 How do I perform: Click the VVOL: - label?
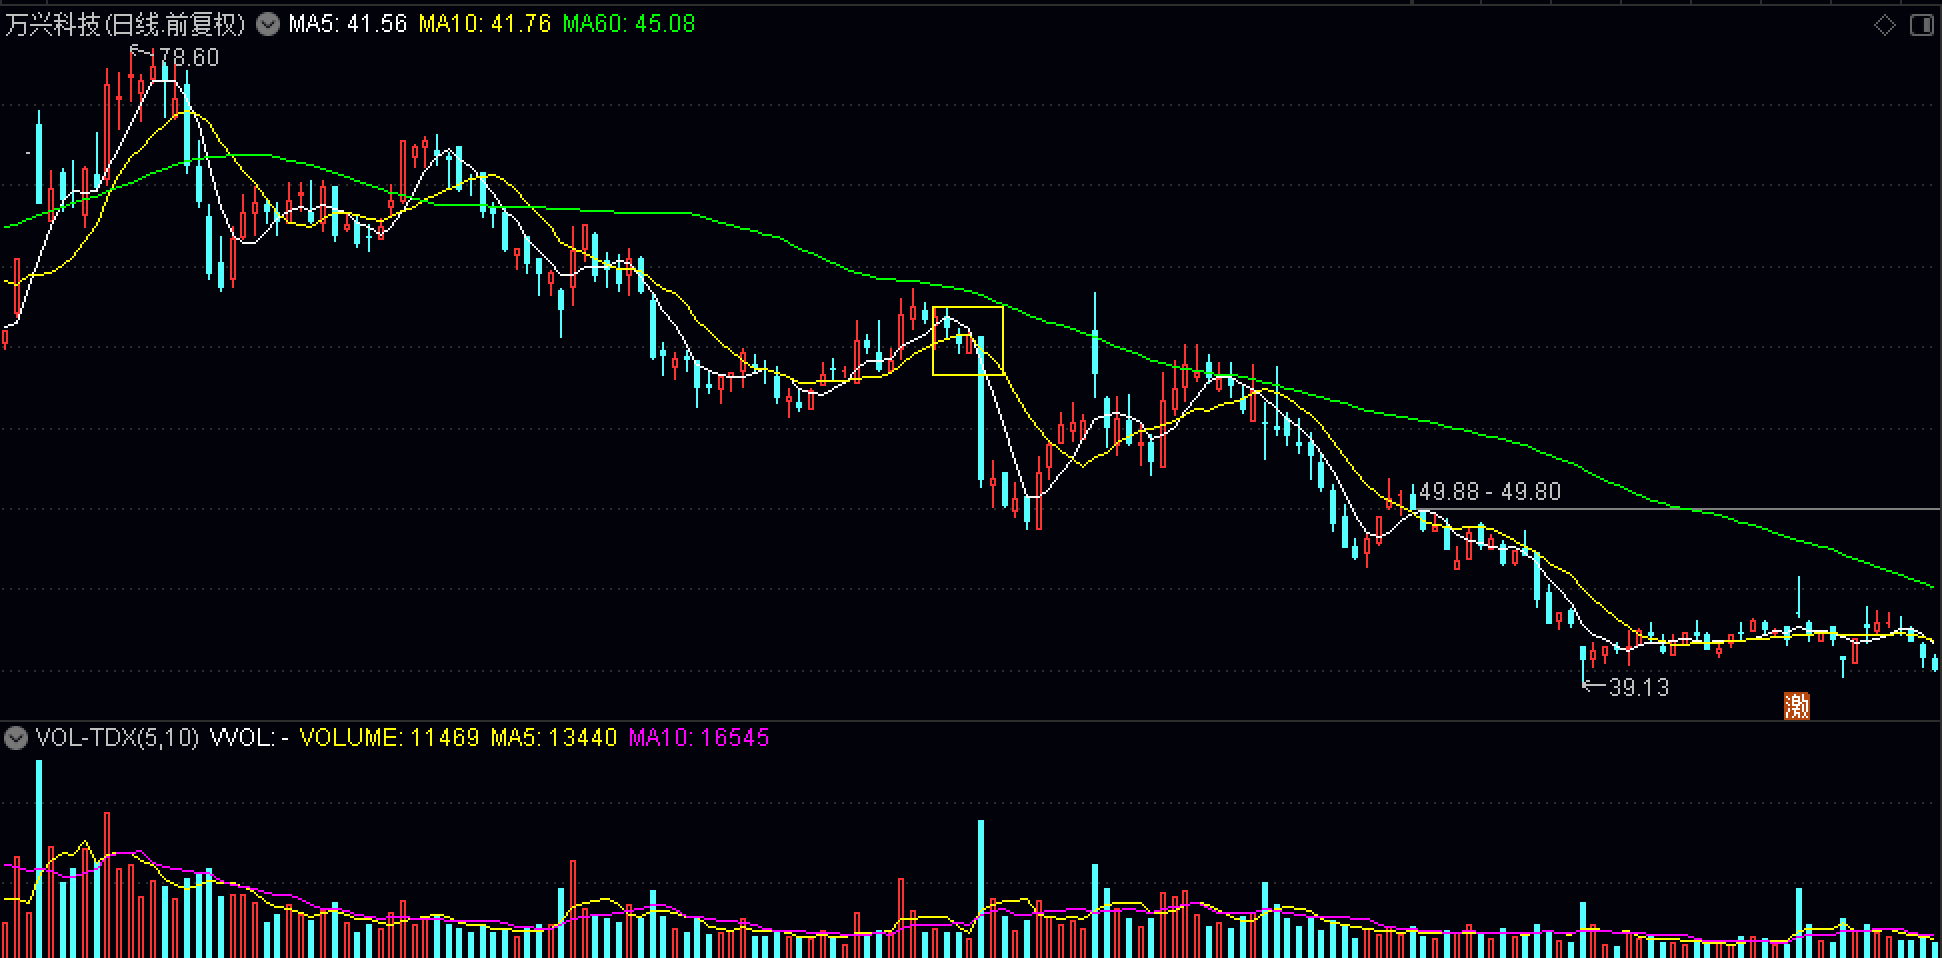click(x=250, y=738)
